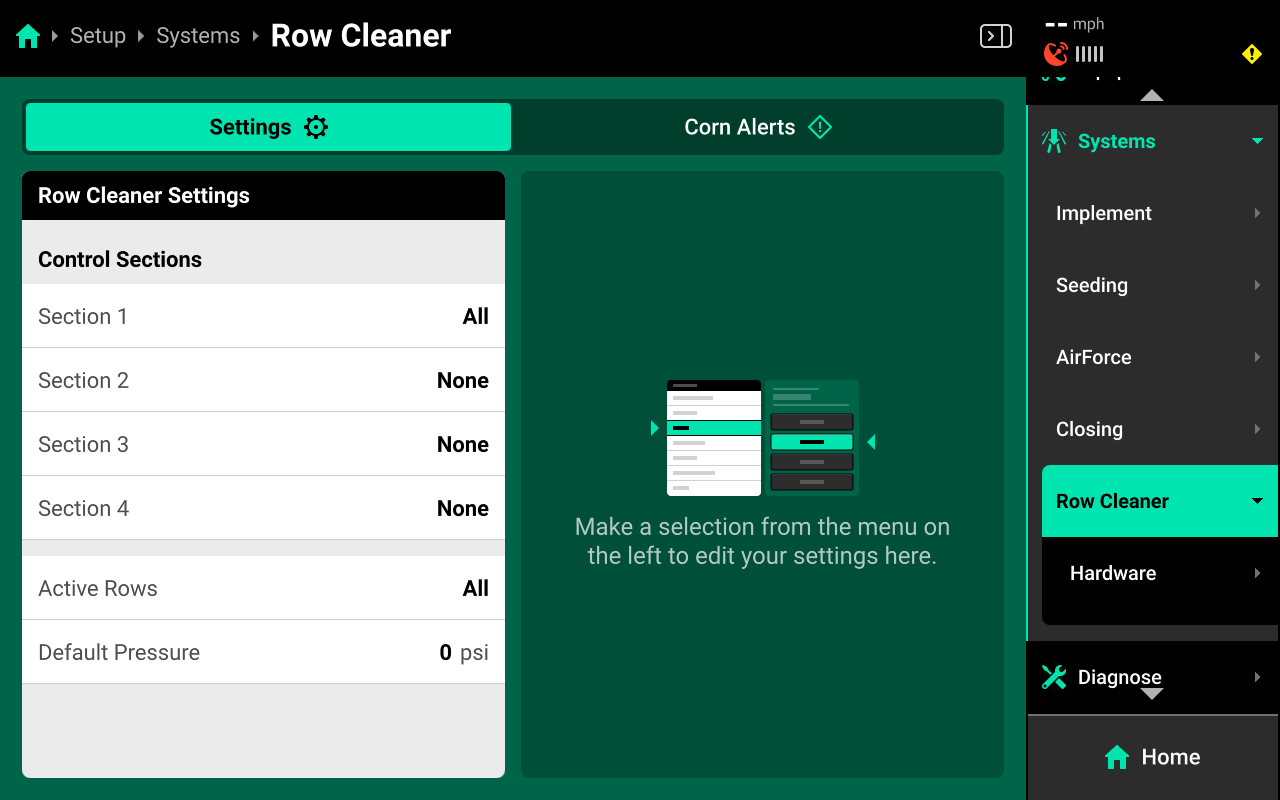Screen dimensions: 1280x800
Task: Select the Default Pressure setting row
Action: pyautogui.click(x=263, y=652)
